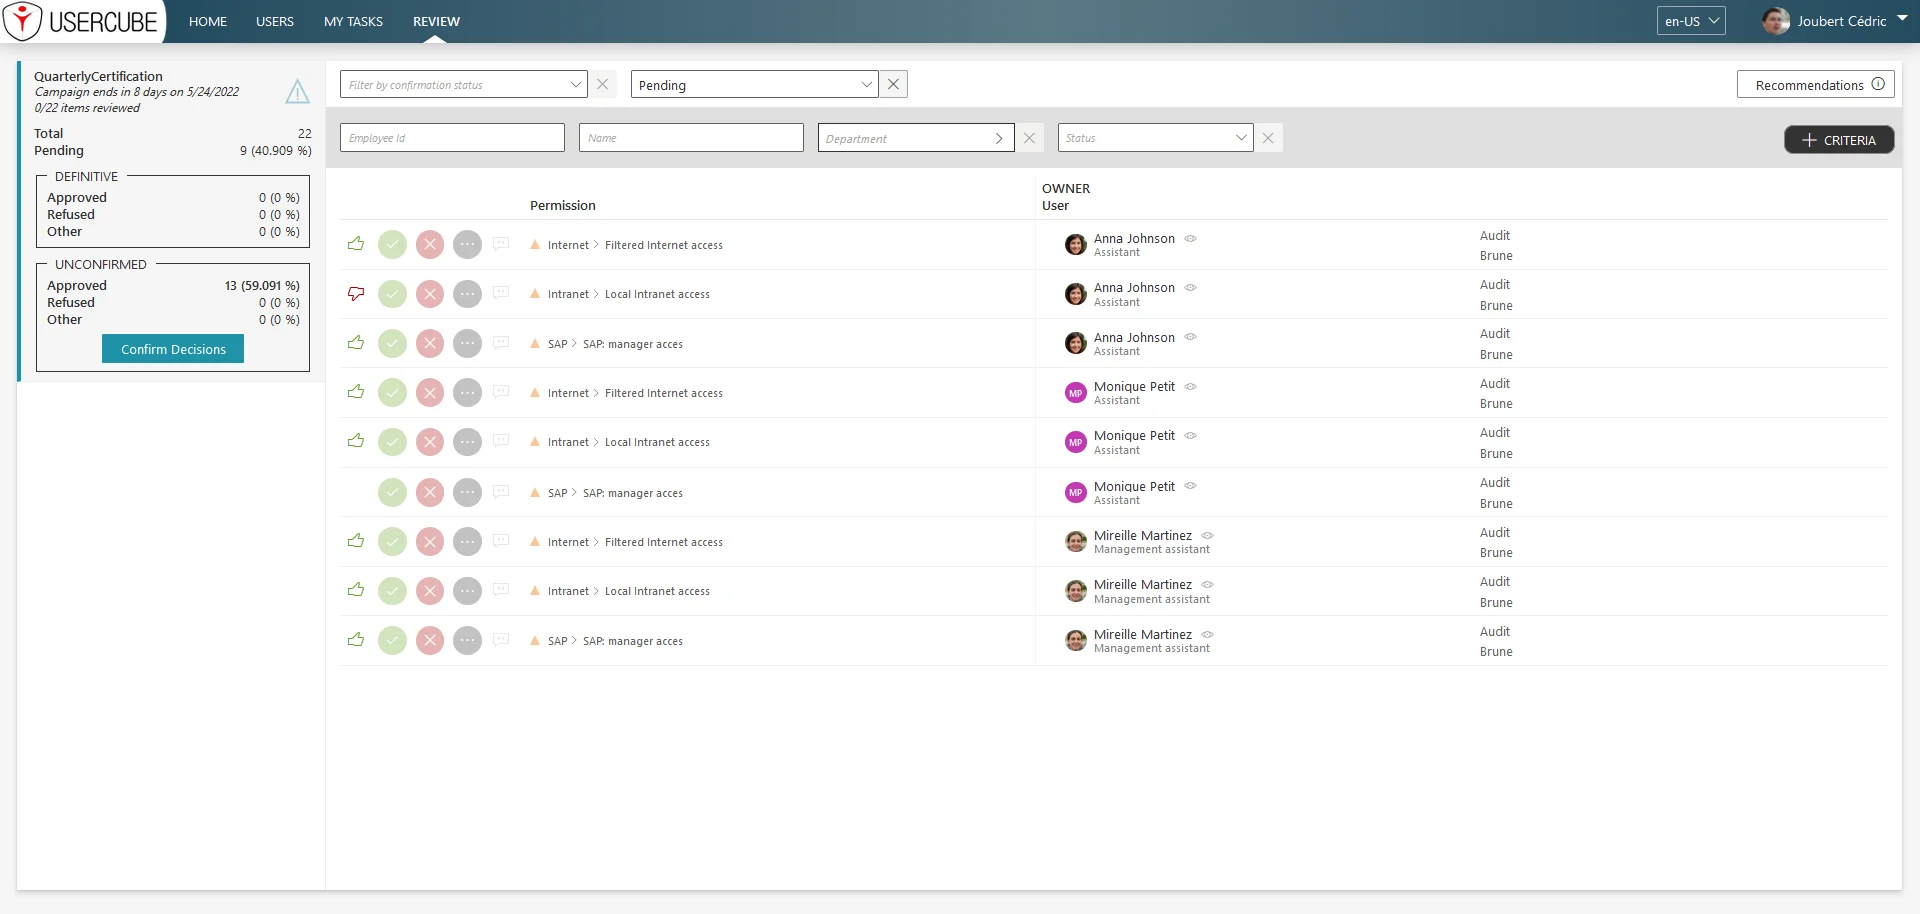
Task: Click the Name filter field
Action: 691,138
